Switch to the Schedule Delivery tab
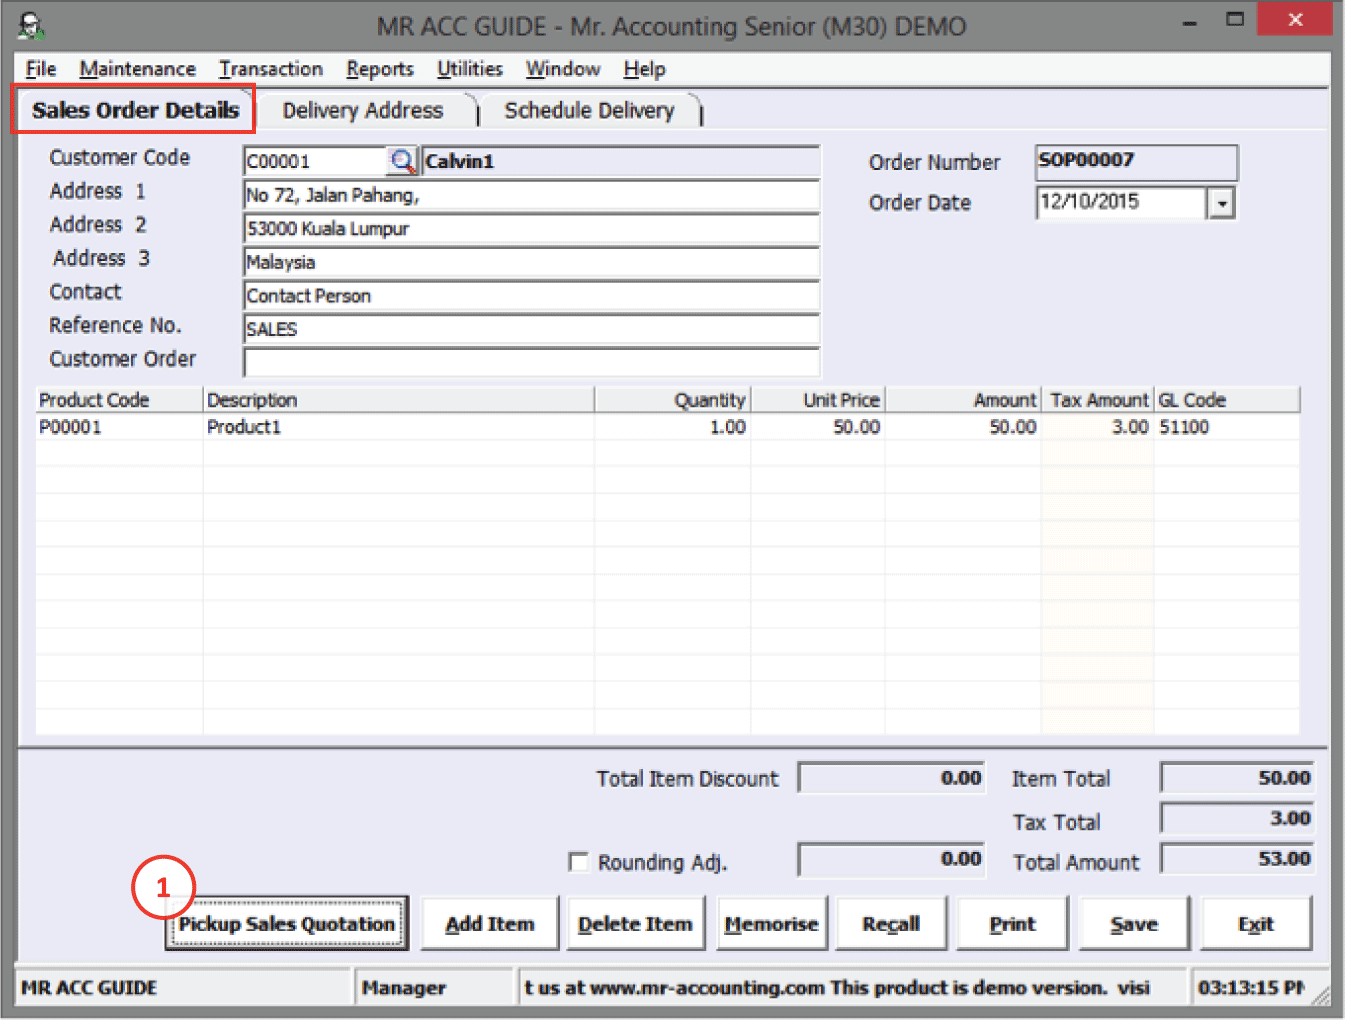The image size is (1345, 1020). 589,110
